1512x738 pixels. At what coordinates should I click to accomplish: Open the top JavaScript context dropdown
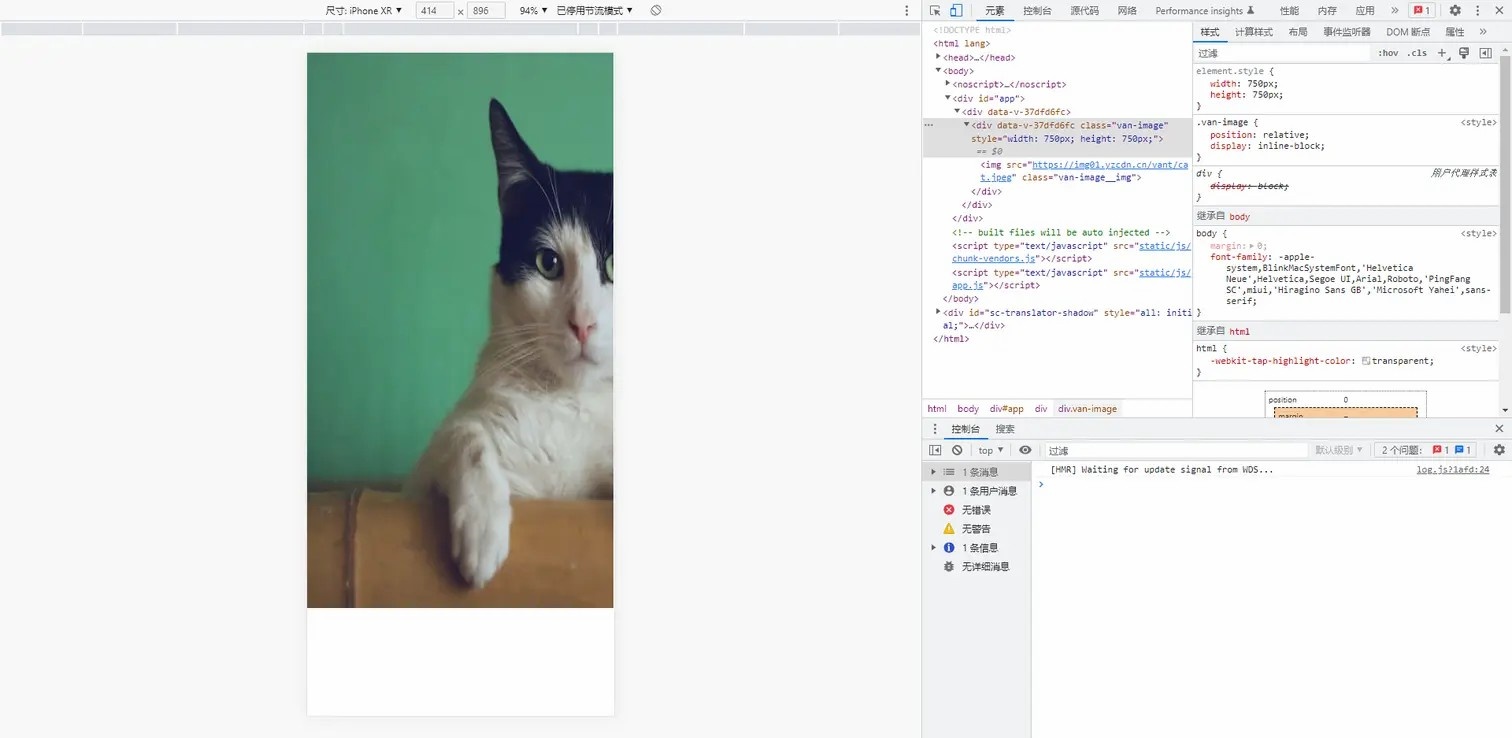point(988,450)
